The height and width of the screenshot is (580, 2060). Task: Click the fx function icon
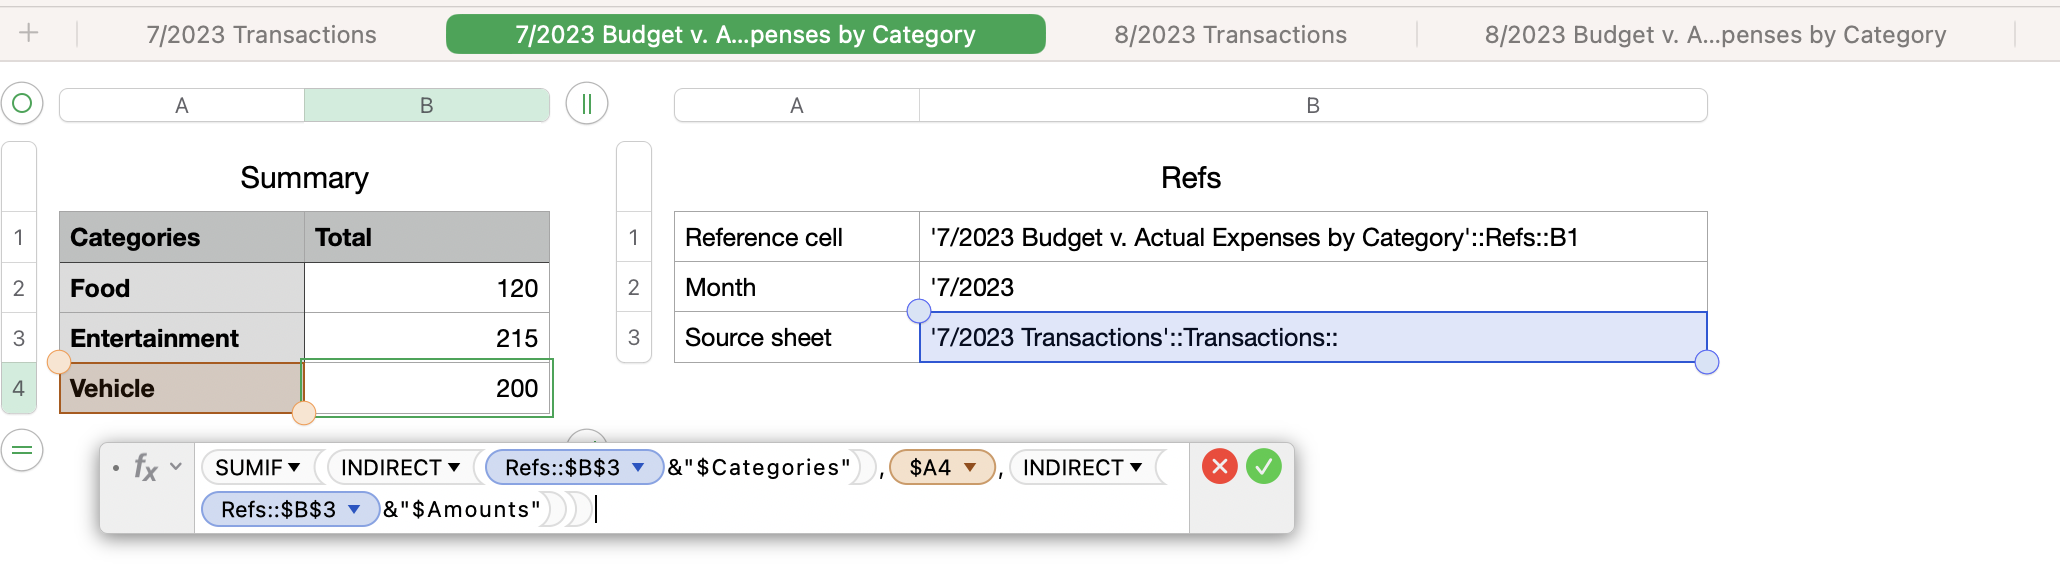[146, 467]
